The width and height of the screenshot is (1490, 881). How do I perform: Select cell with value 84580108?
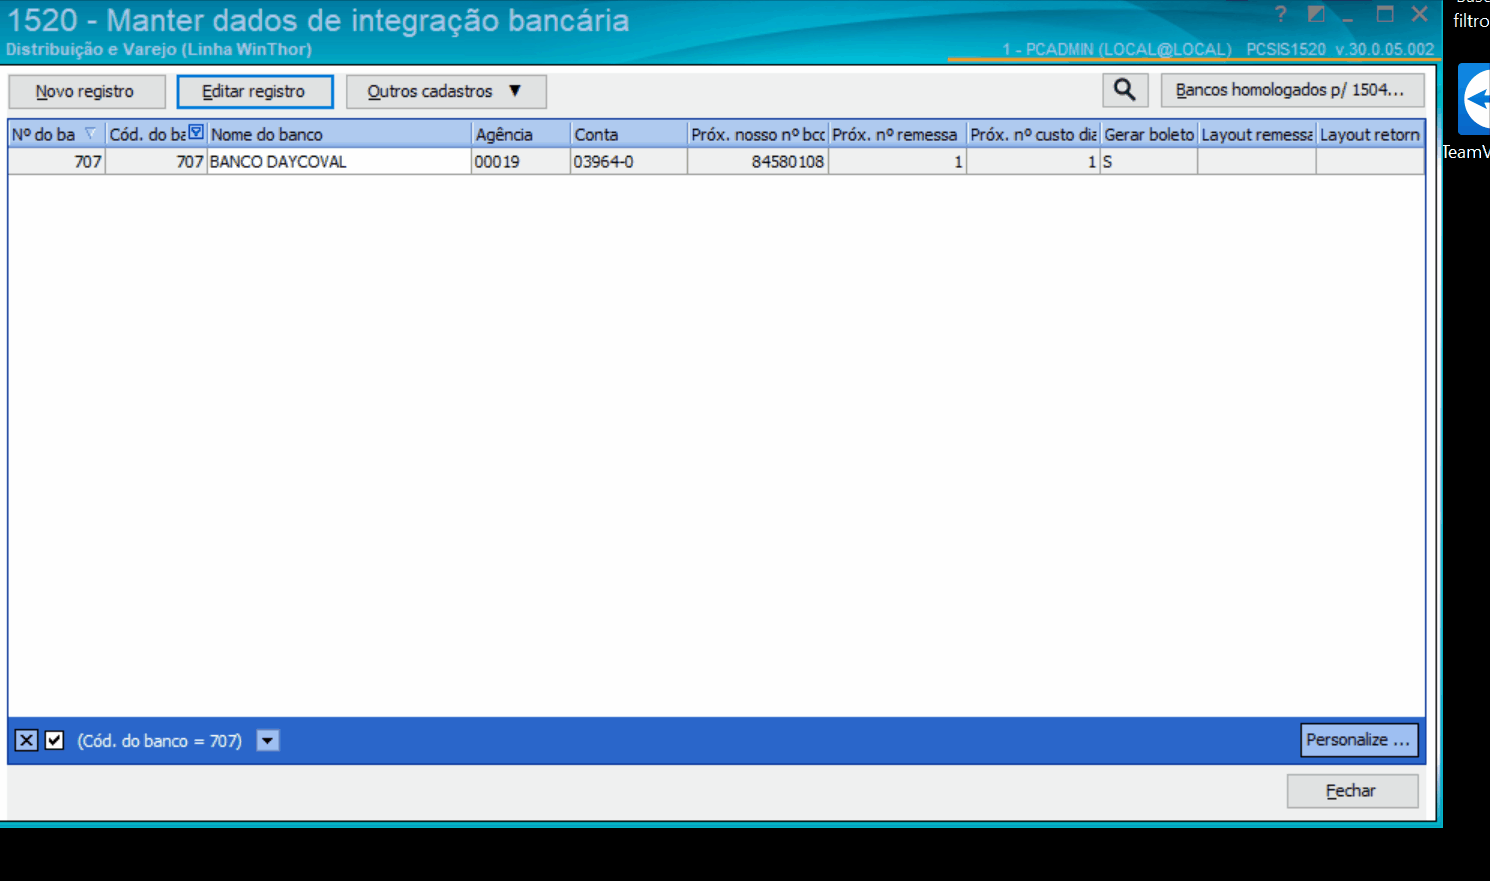(758, 161)
